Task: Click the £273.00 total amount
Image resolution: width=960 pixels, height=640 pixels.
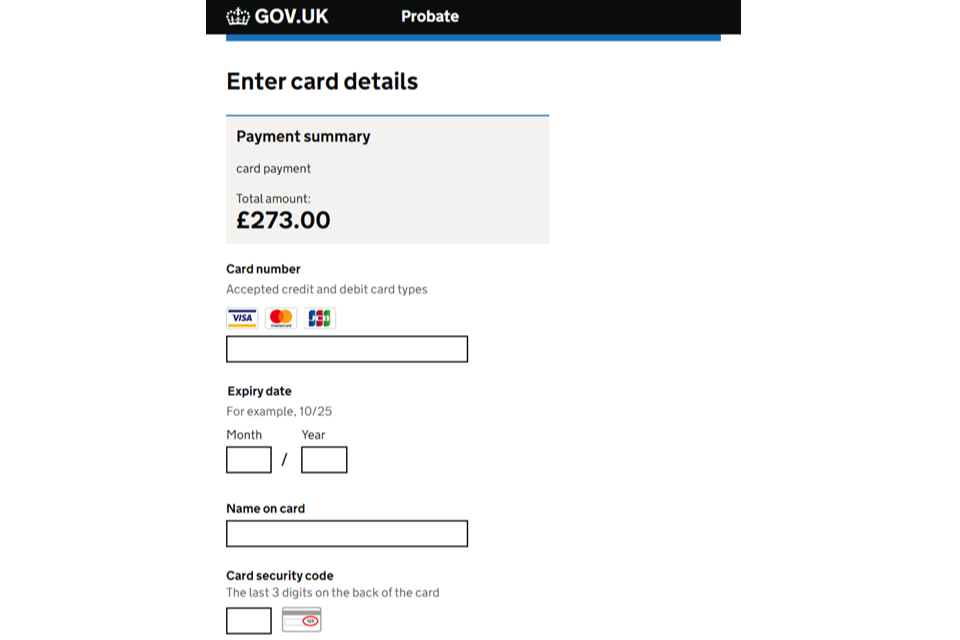Action: tap(283, 220)
